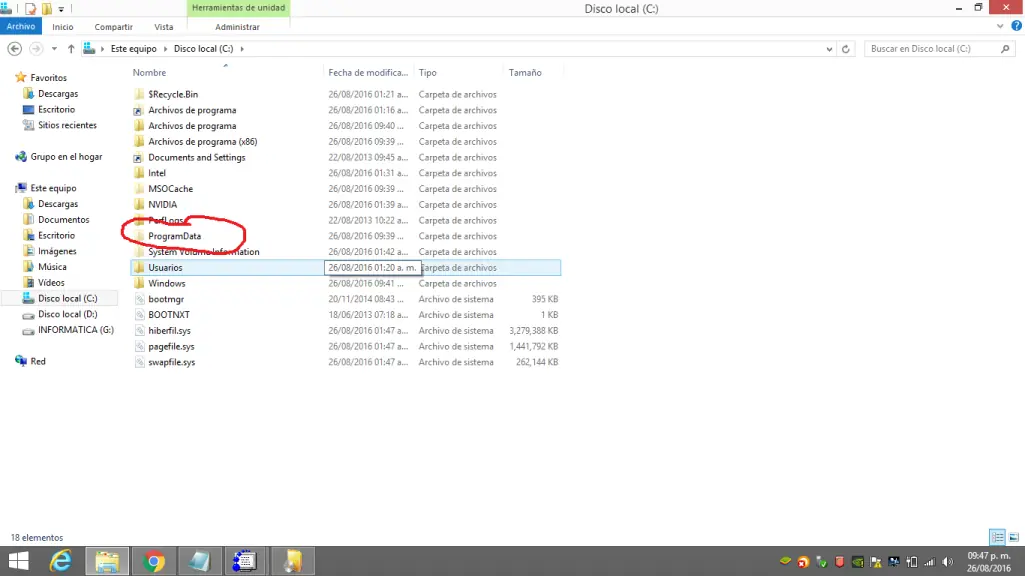
Task: Select Red in the navigation pane
Action: (38, 361)
